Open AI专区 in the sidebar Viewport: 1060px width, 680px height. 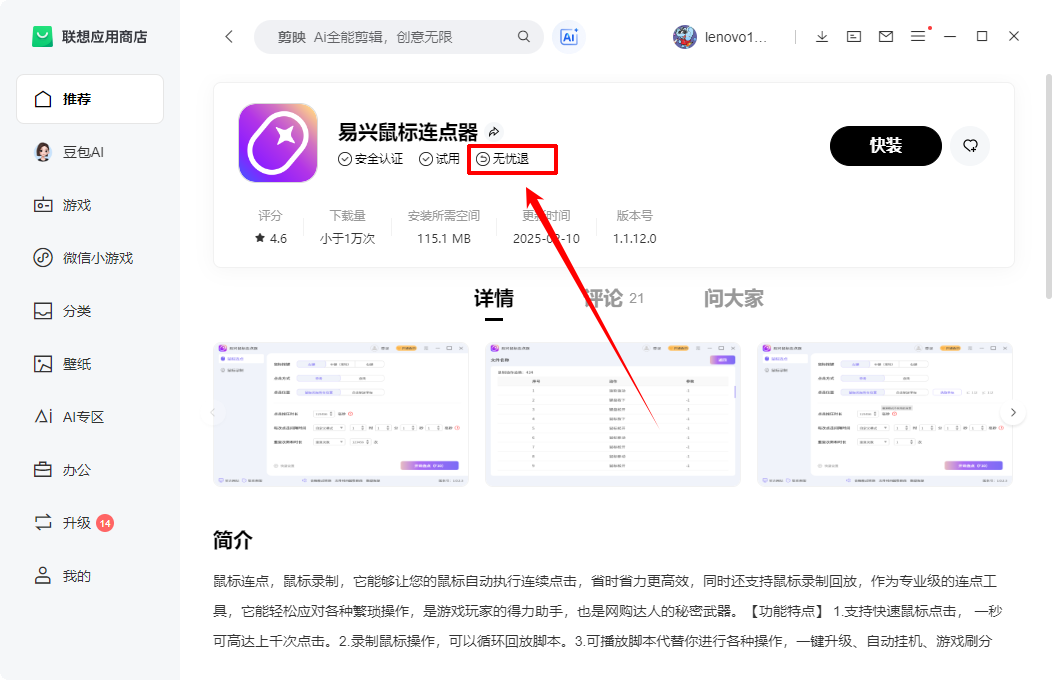tap(90, 417)
